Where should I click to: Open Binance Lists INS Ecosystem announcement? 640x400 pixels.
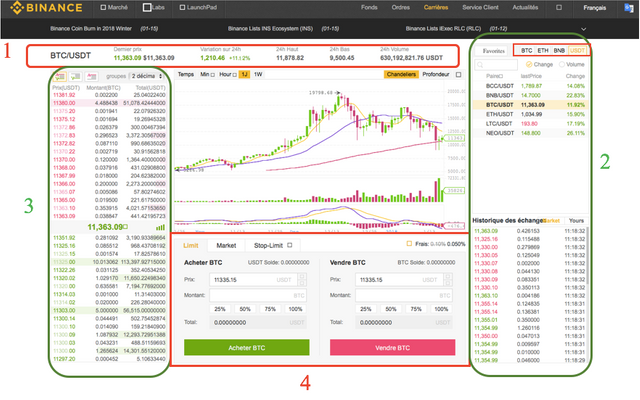click(x=270, y=29)
